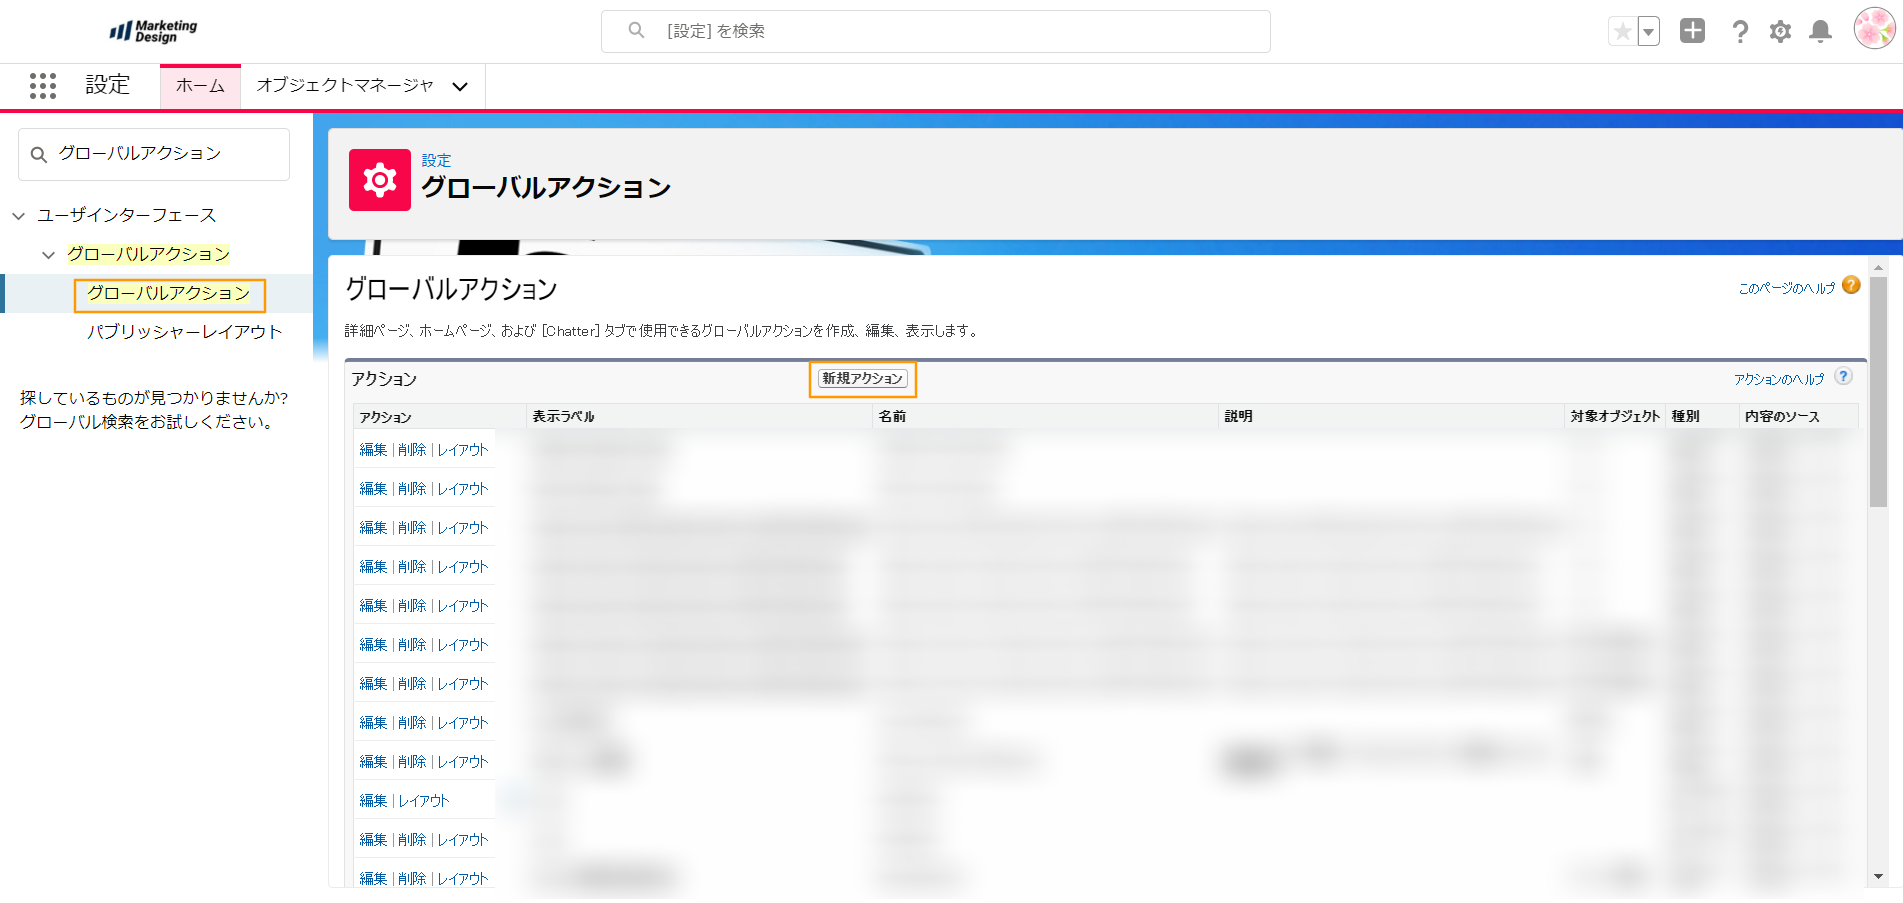Click the scroll down arrow of the scrollbar
1903x903 pixels.
(x=1878, y=876)
